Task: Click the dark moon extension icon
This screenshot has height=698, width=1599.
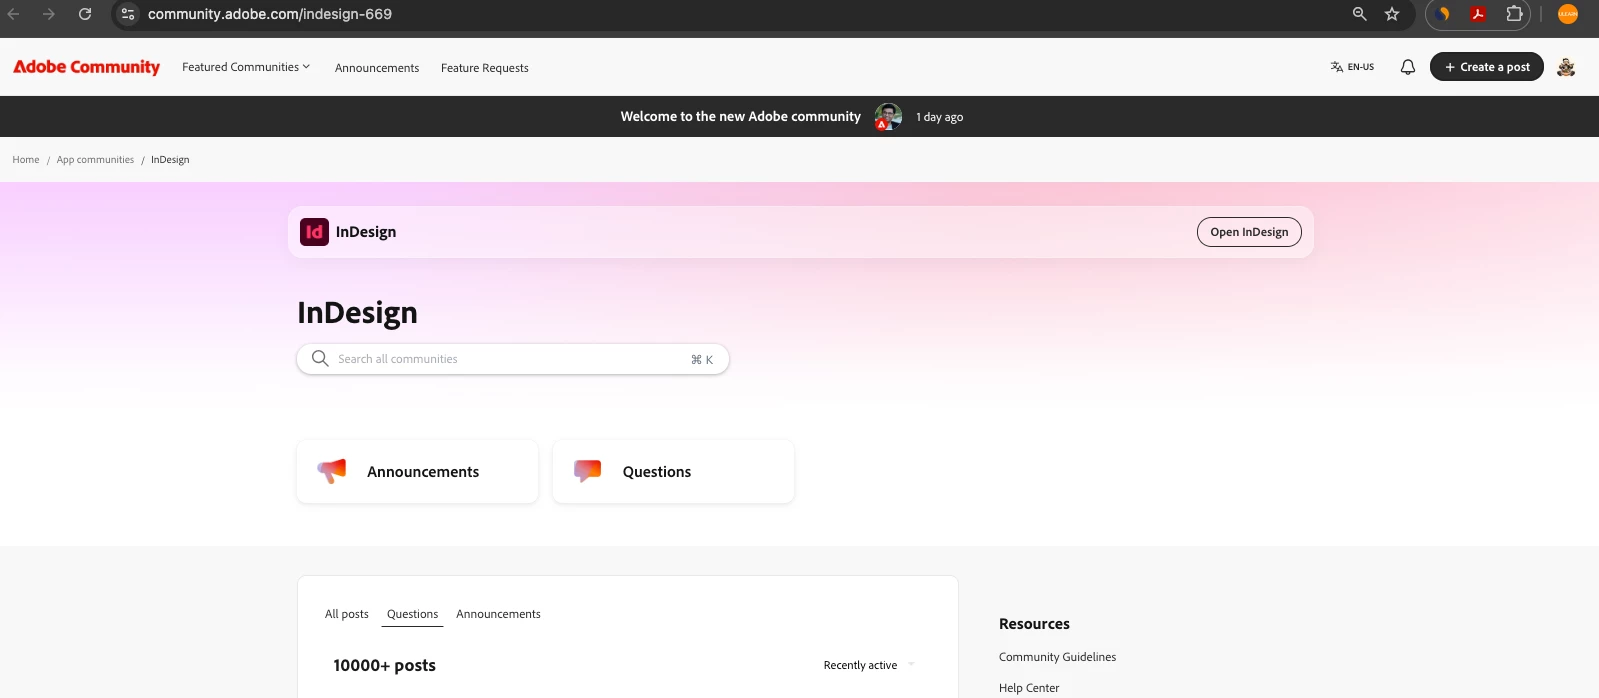Action: point(1442,14)
